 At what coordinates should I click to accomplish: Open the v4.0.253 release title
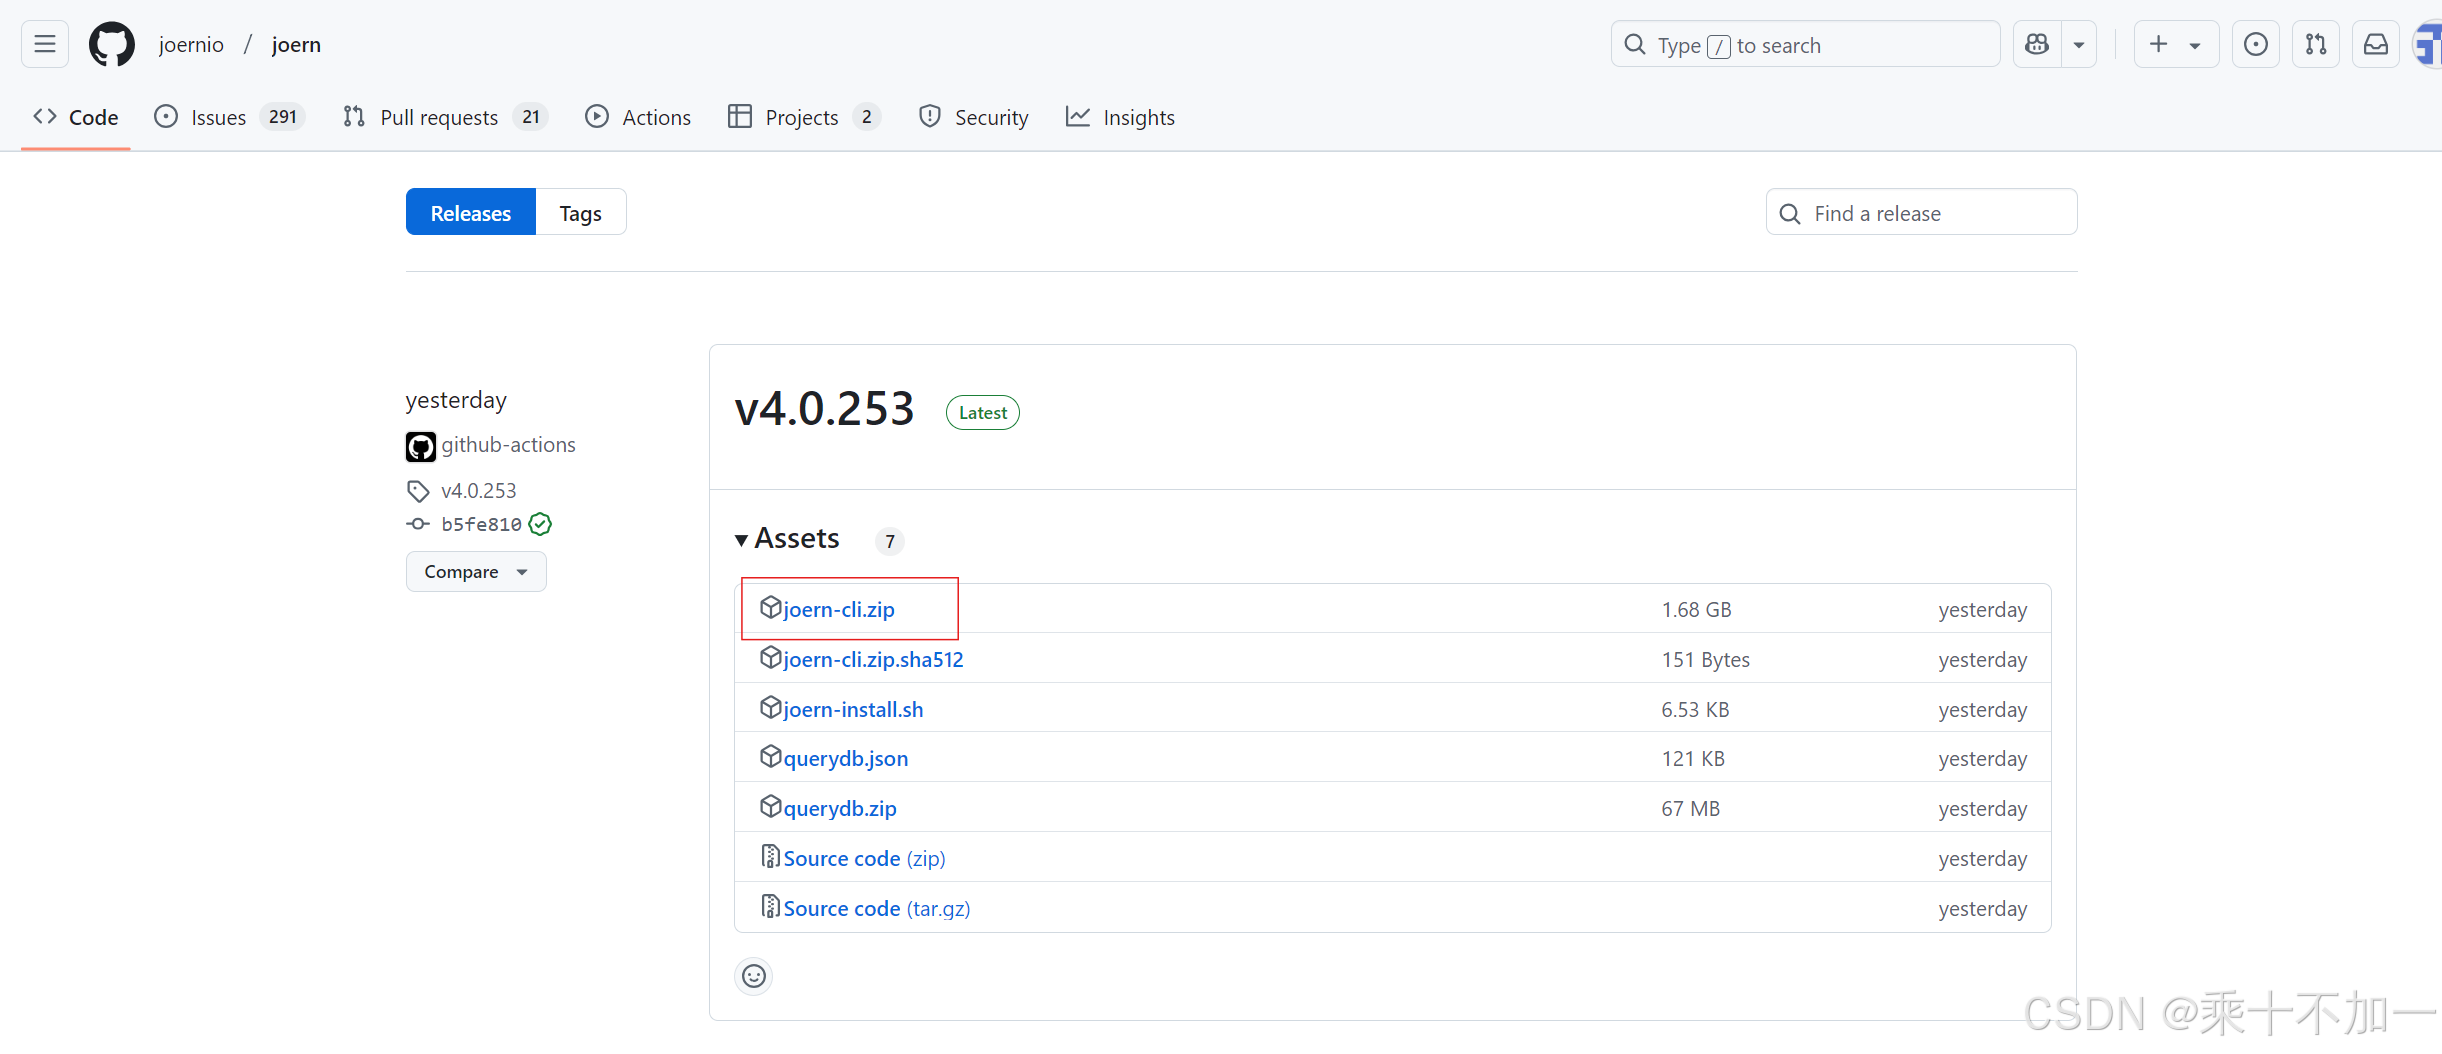point(824,409)
